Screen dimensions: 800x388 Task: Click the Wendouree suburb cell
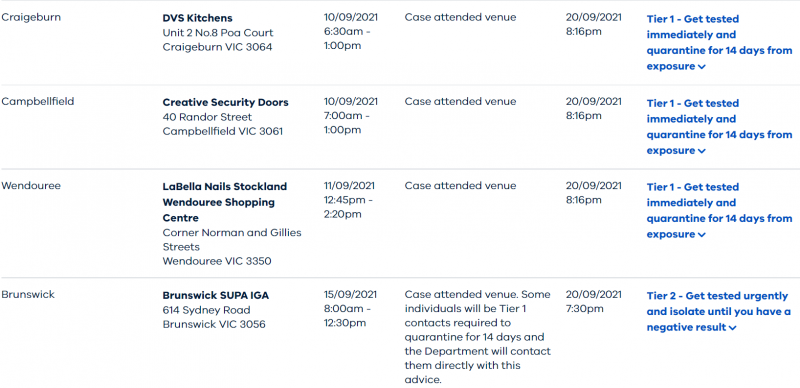(x=31, y=185)
